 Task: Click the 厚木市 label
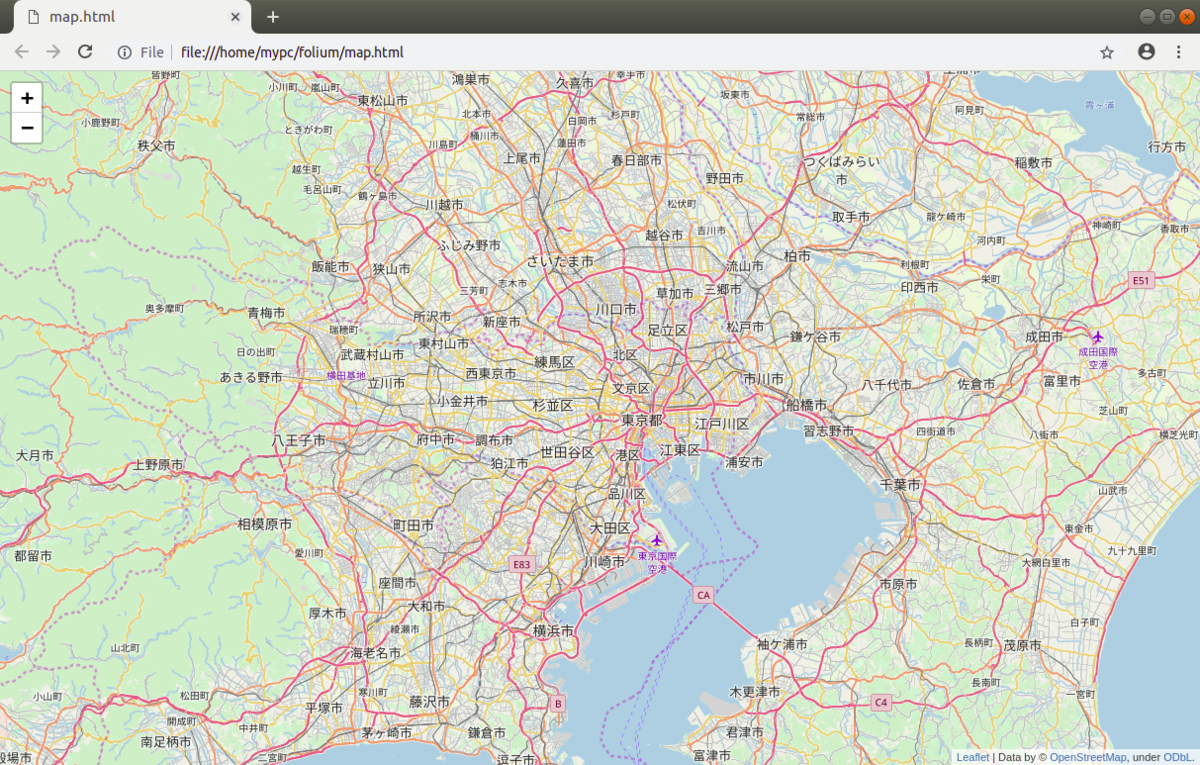(327, 613)
